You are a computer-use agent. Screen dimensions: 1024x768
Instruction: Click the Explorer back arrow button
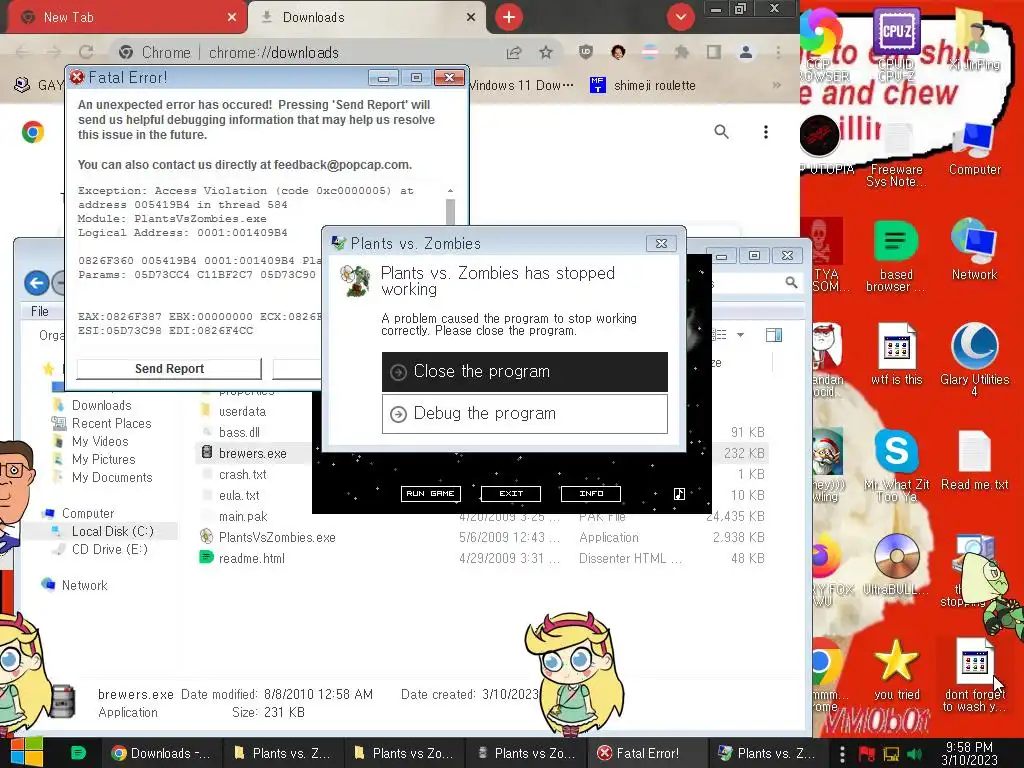click(x=37, y=283)
